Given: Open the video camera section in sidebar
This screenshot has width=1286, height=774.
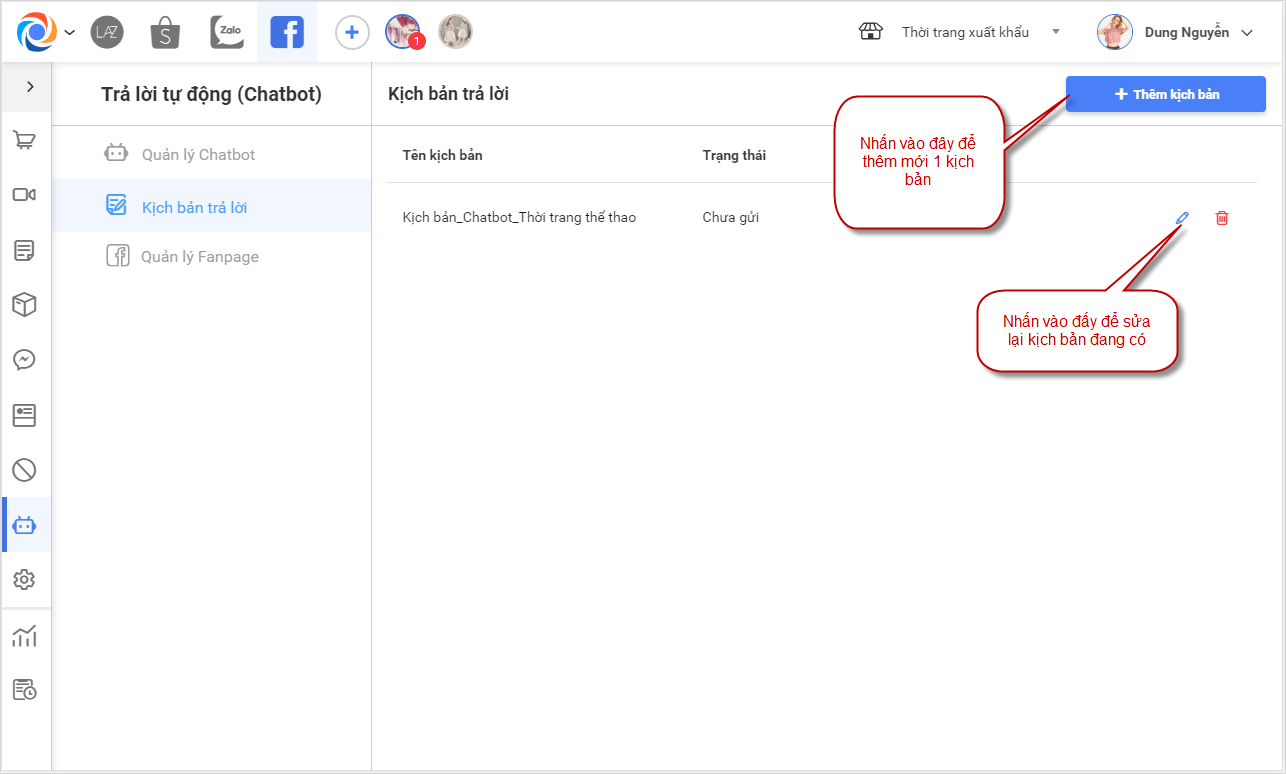Looking at the screenshot, I should pos(24,194).
